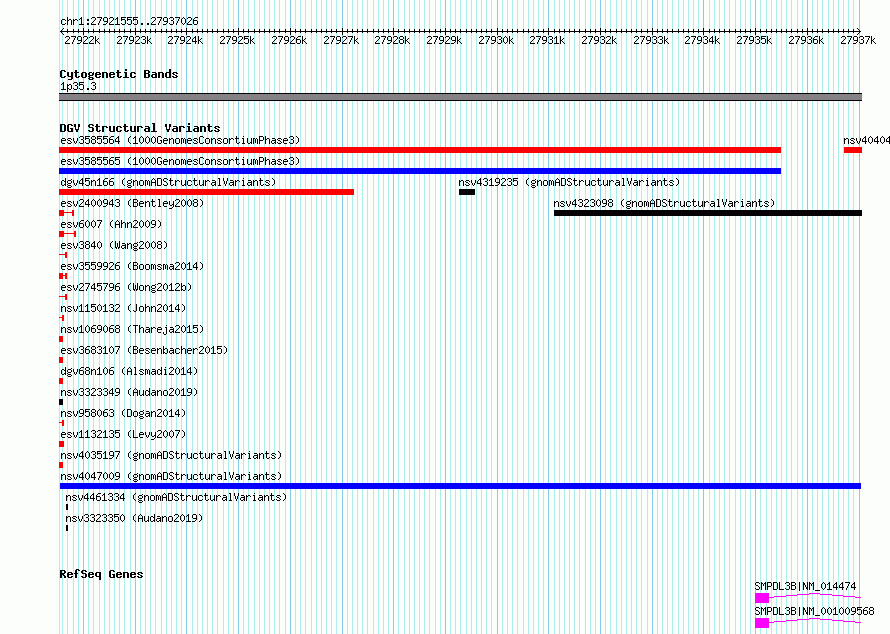Image resolution: width=890 pixels, height=634 pixels.
Task: Click the RefSeq Genes track title
Action: tap(101, 574)
